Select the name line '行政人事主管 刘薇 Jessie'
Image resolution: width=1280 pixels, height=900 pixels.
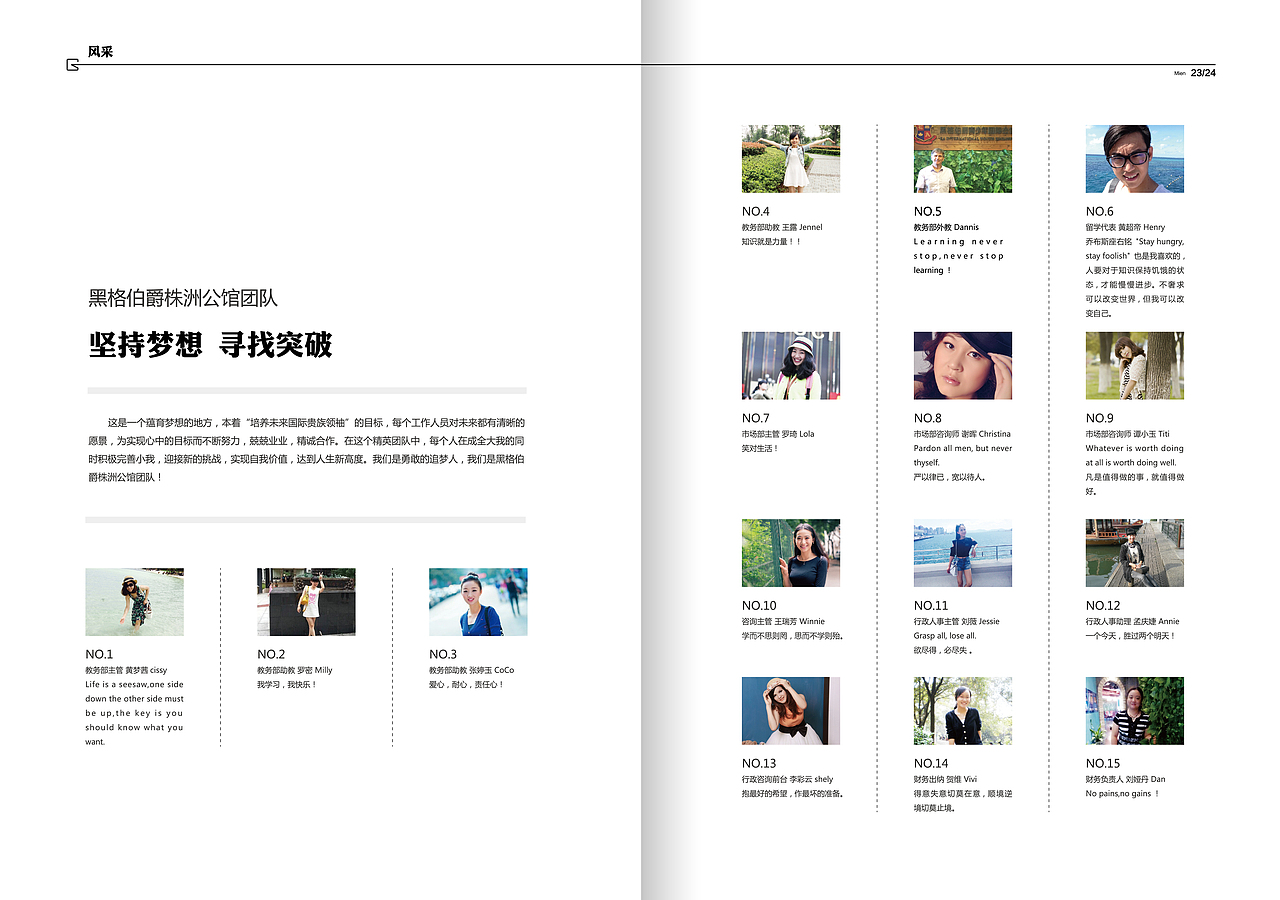(956, 621)
